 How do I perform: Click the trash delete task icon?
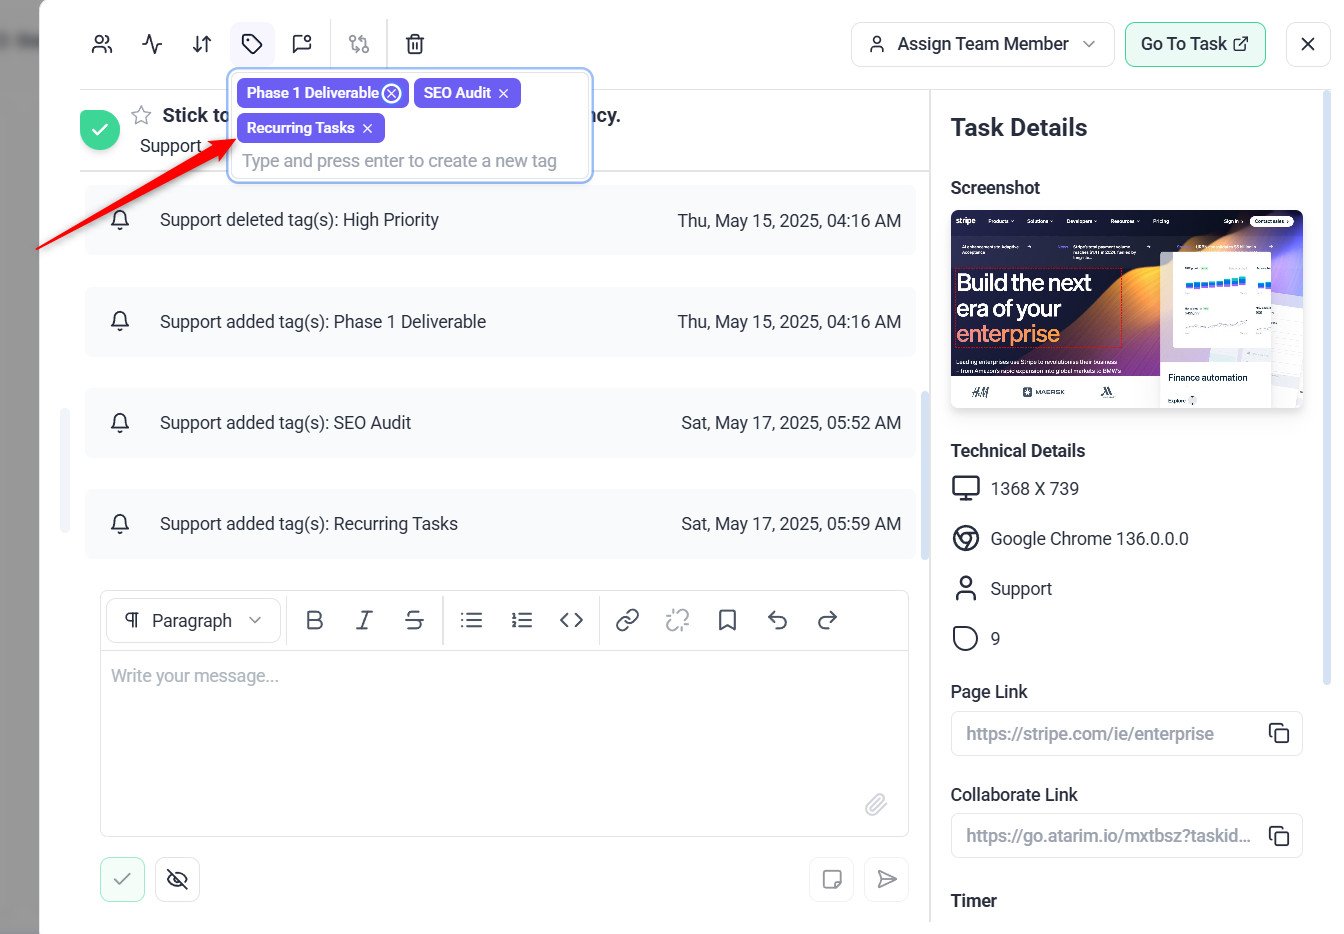pos(415,44)
